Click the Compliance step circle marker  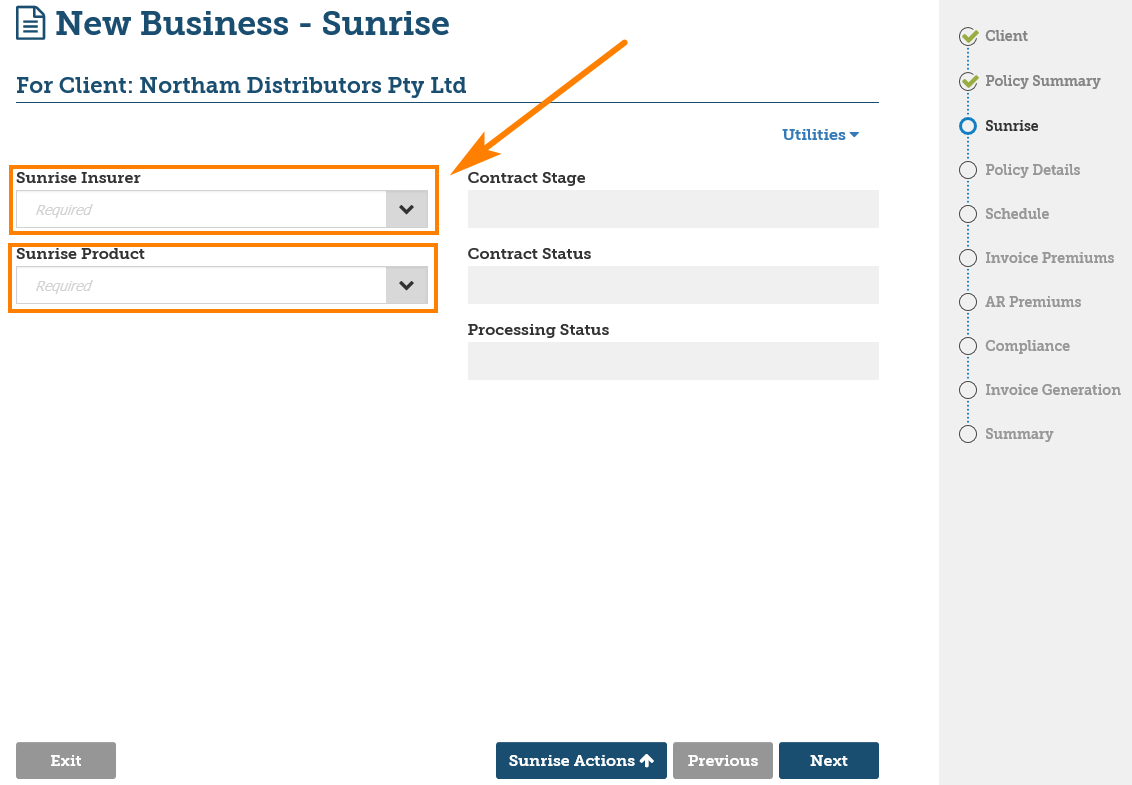point(967,346)
